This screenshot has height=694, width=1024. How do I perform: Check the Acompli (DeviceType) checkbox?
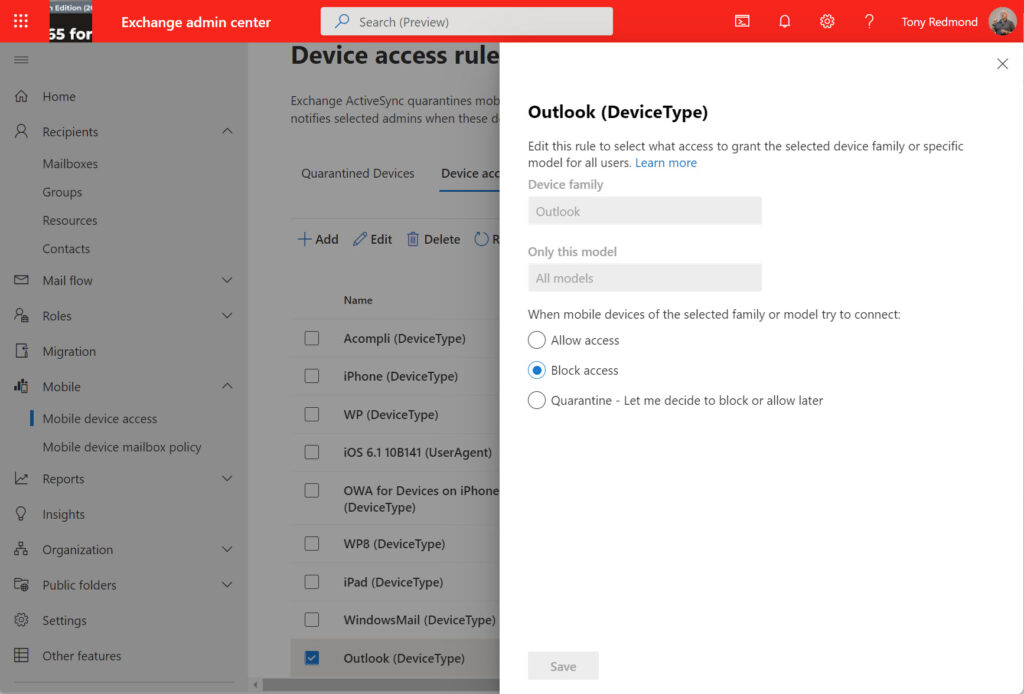(x=312, y=338)
